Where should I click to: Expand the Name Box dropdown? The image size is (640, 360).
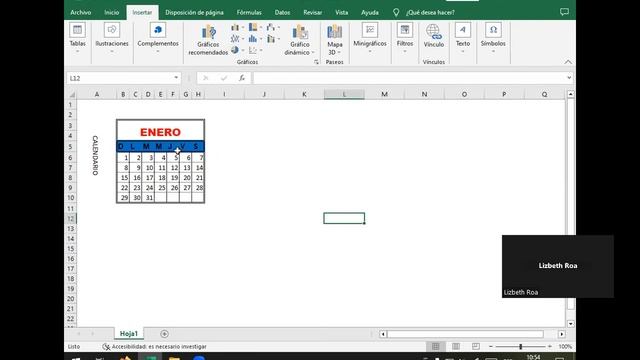[176, 78]
